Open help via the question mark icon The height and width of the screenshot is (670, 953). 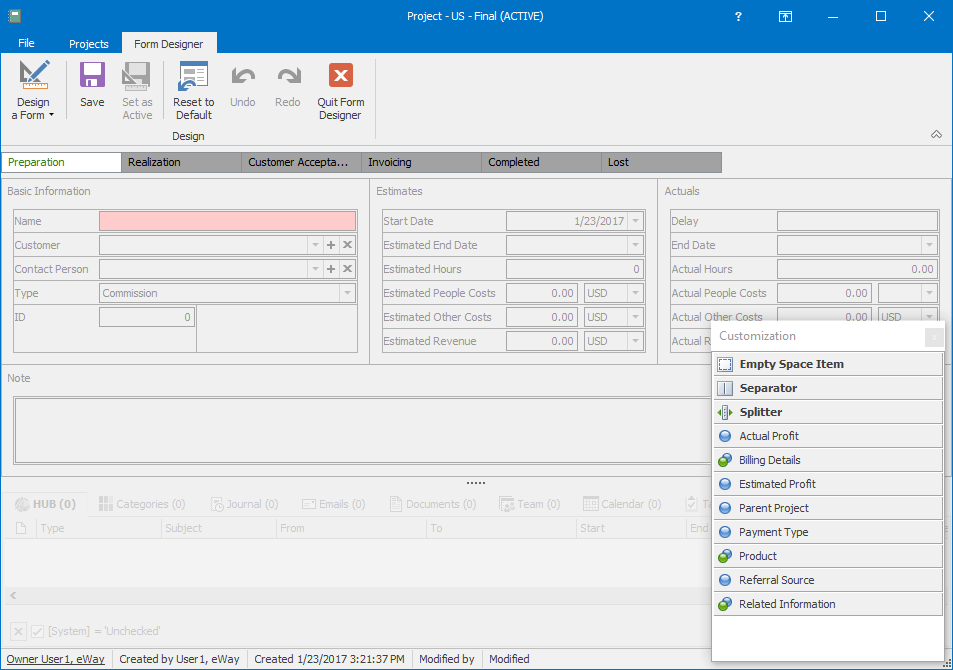(737, 16)
